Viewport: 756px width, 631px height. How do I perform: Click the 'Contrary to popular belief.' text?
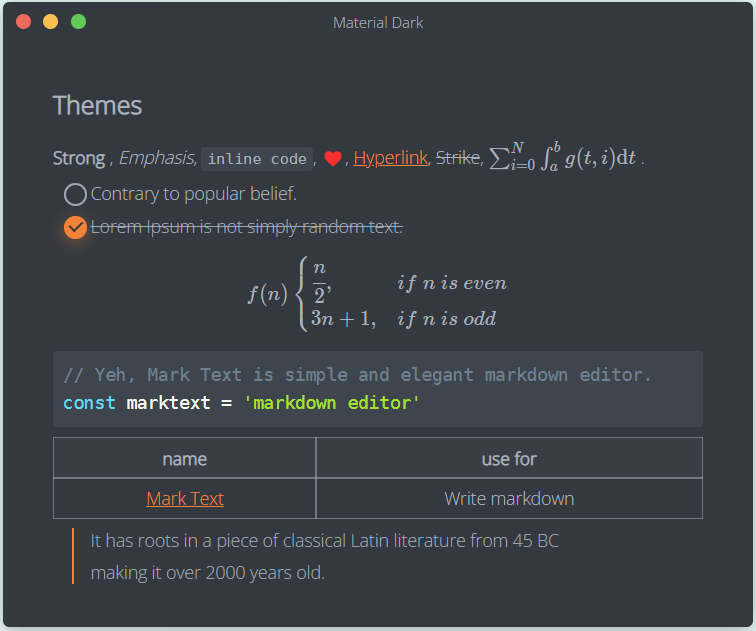point(193,194)
